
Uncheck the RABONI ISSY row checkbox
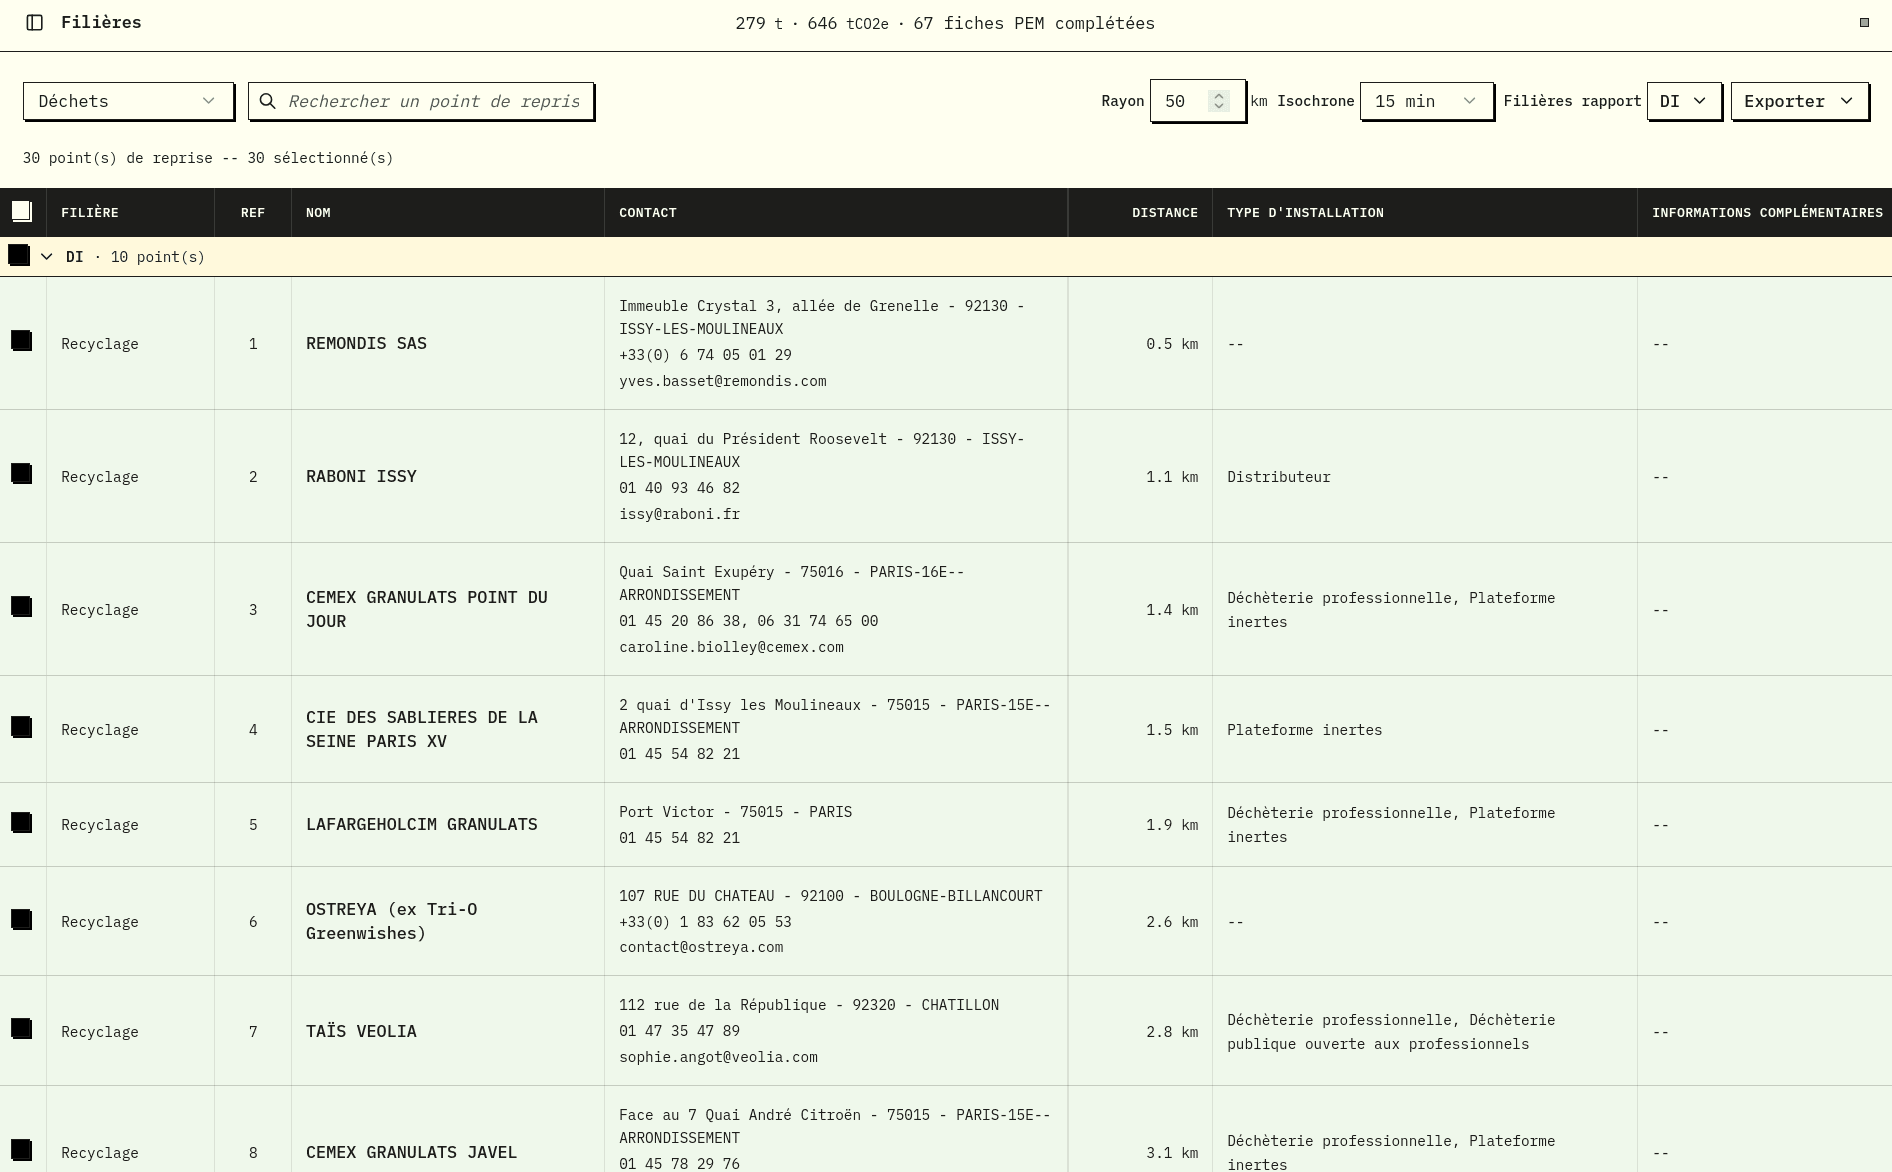[21, 474]
